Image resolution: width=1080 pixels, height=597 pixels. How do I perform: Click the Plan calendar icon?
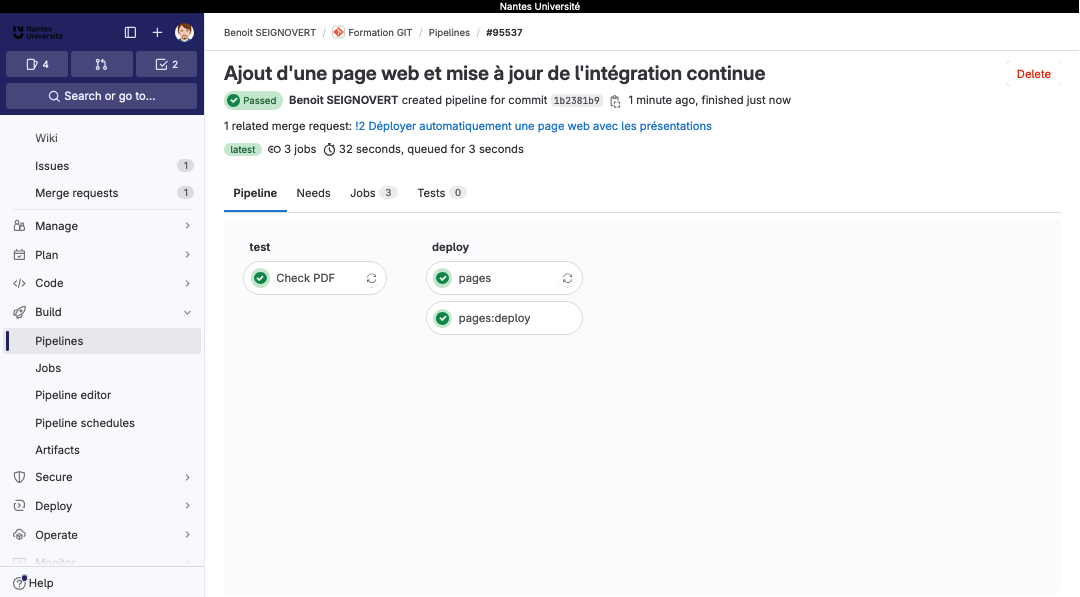tap(19, 255)
